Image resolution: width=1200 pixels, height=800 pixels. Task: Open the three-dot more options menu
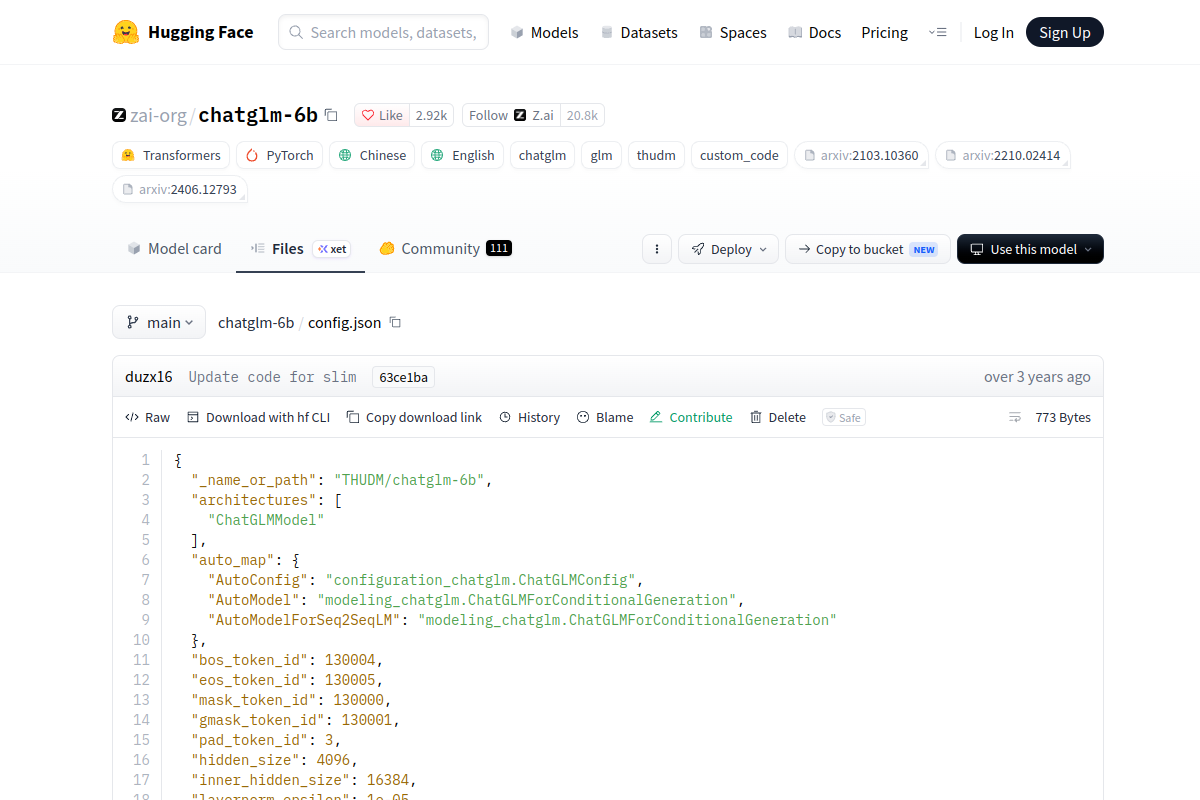tap(656, 249)
